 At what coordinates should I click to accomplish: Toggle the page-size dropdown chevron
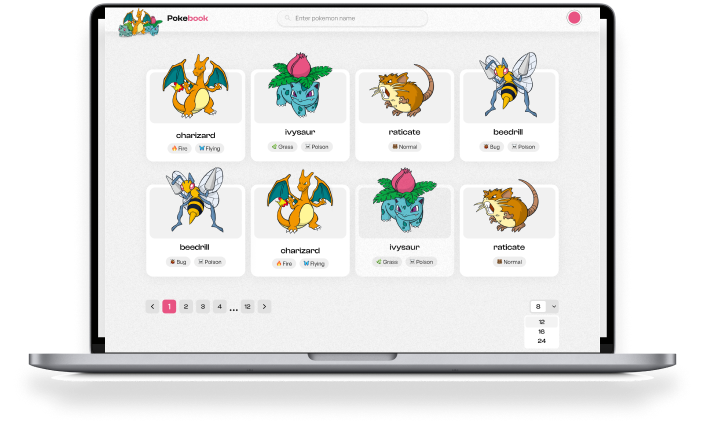coord(553,307)
